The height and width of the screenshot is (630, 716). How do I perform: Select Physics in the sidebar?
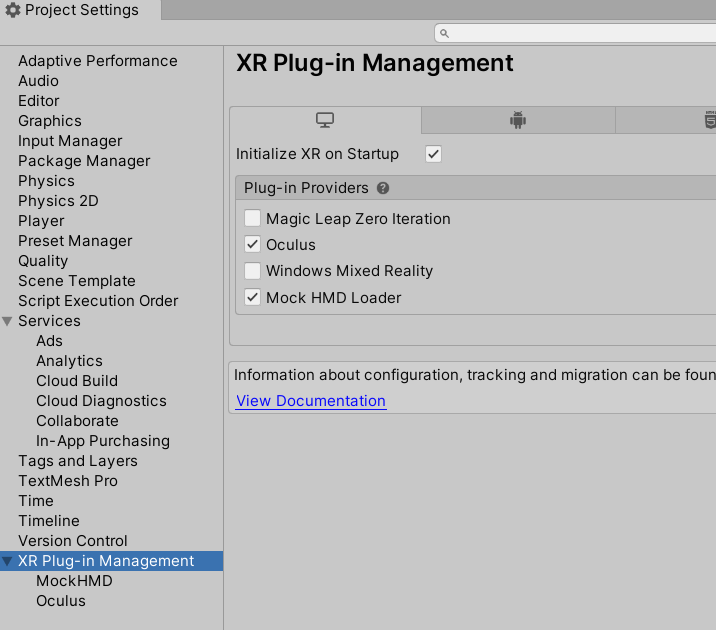click(46, 181)
